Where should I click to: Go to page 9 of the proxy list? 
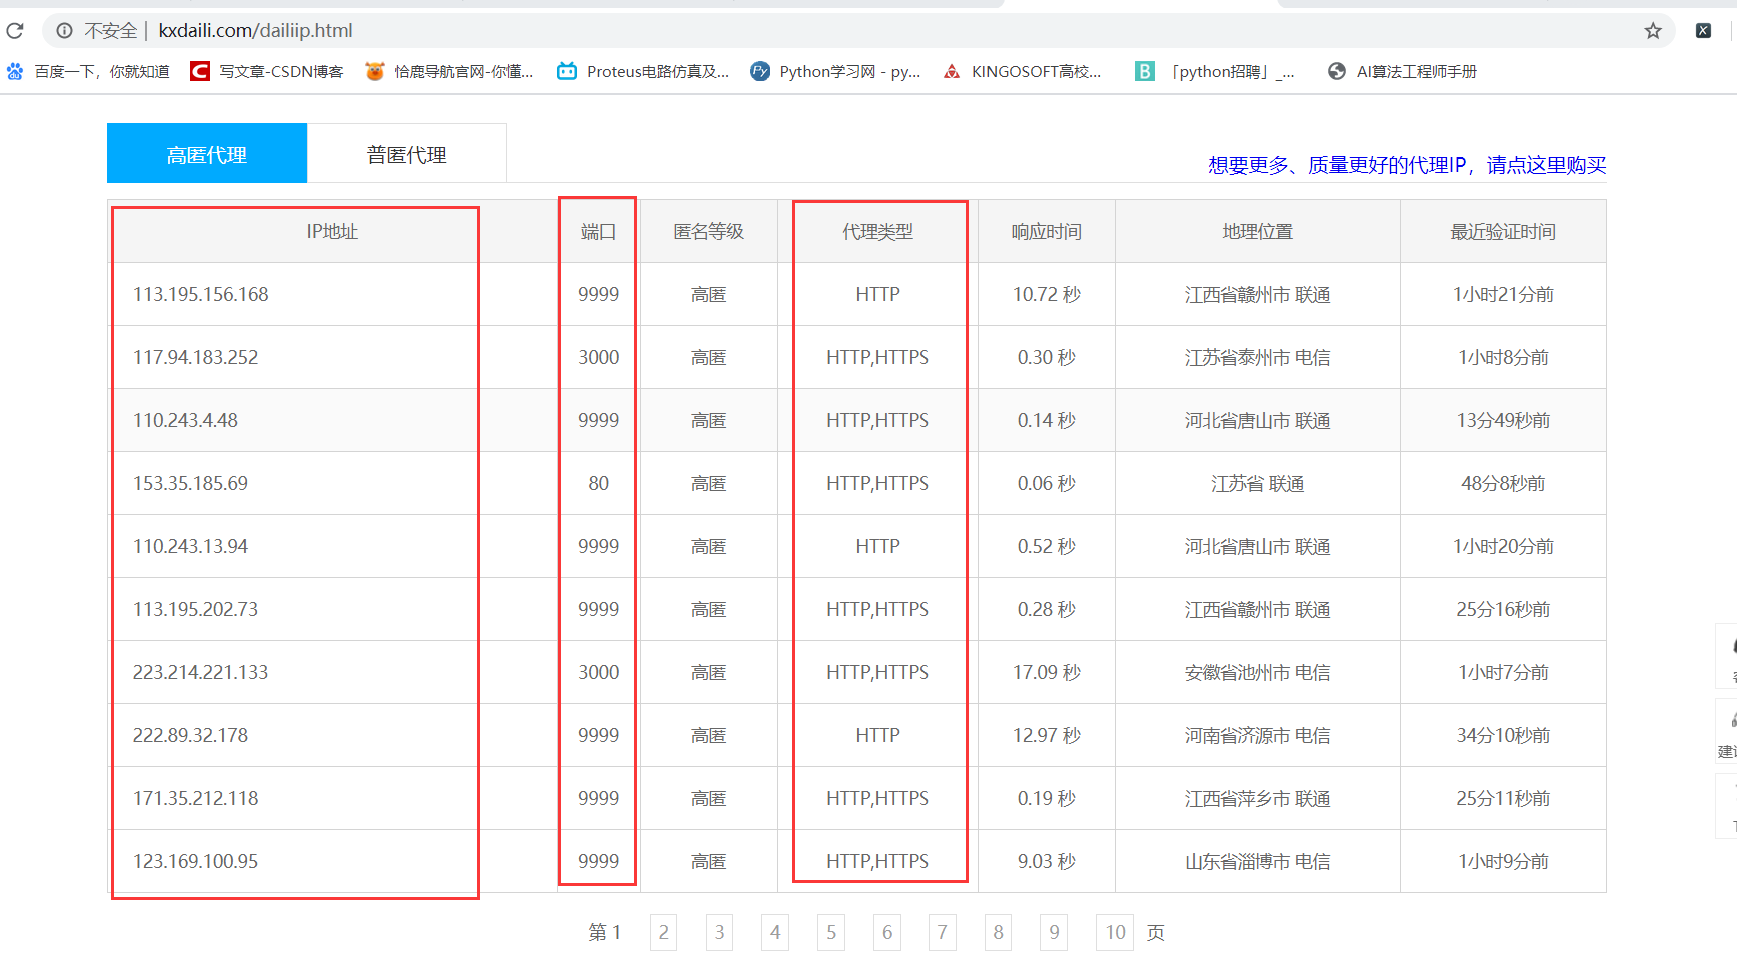click(1054, 932)
